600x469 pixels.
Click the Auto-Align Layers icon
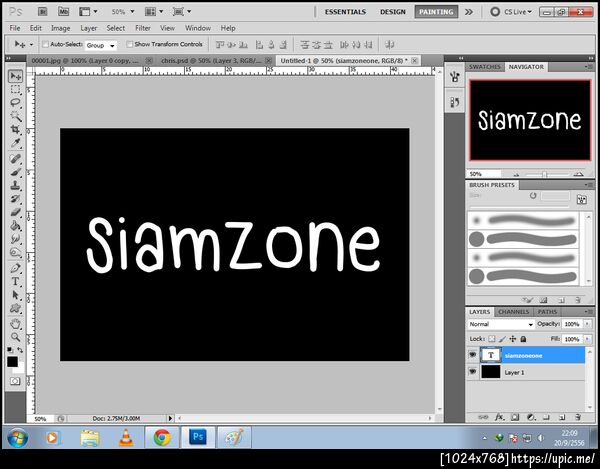tap(390, 45)
